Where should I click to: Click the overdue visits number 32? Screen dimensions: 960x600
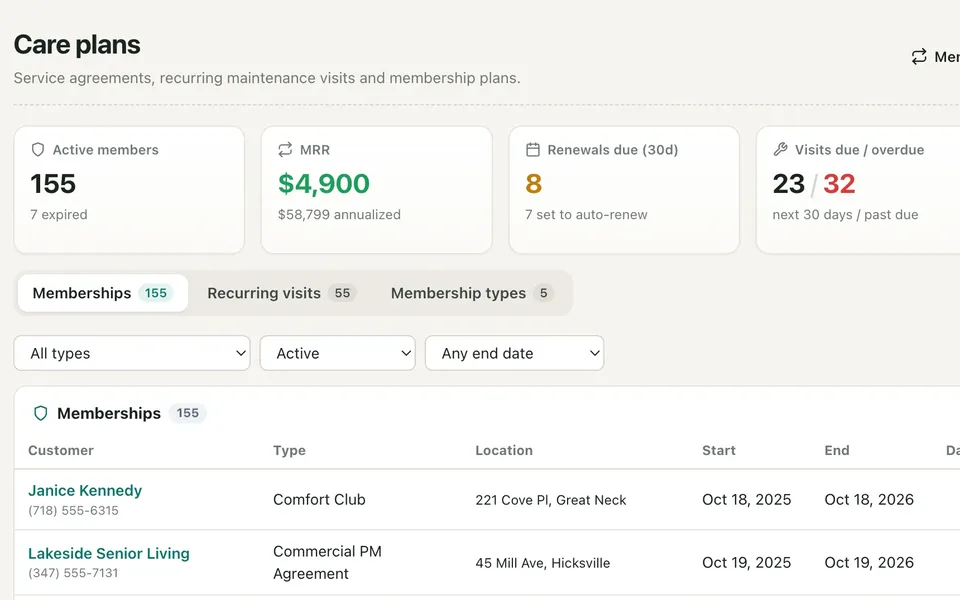pyautogui.click(x=839, y=184)
